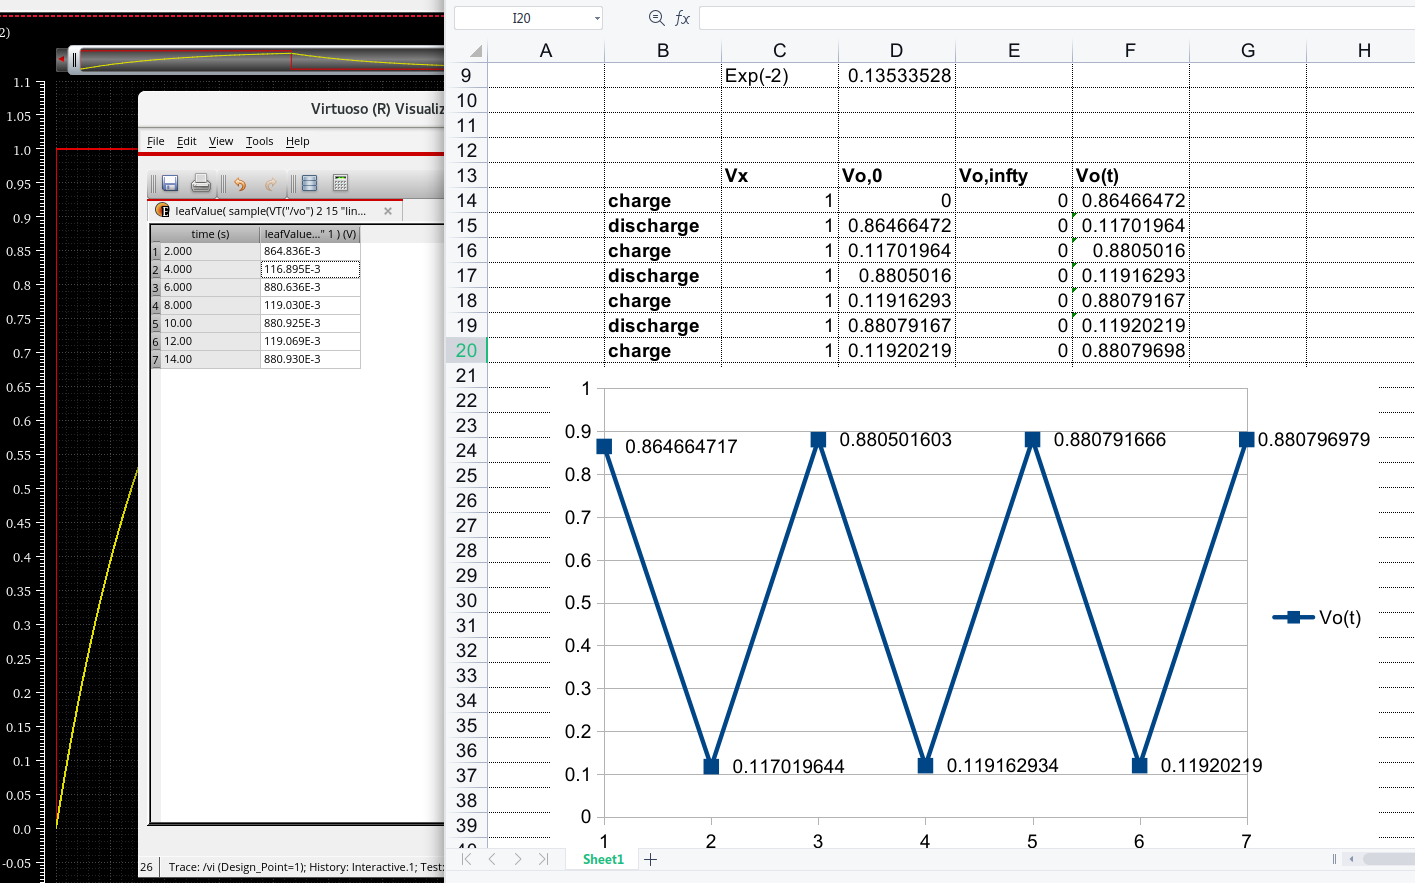Viewport: 1415px width, 883px height.
Task: Click the Vo(t) chart legend entry
Action: 1317,617
